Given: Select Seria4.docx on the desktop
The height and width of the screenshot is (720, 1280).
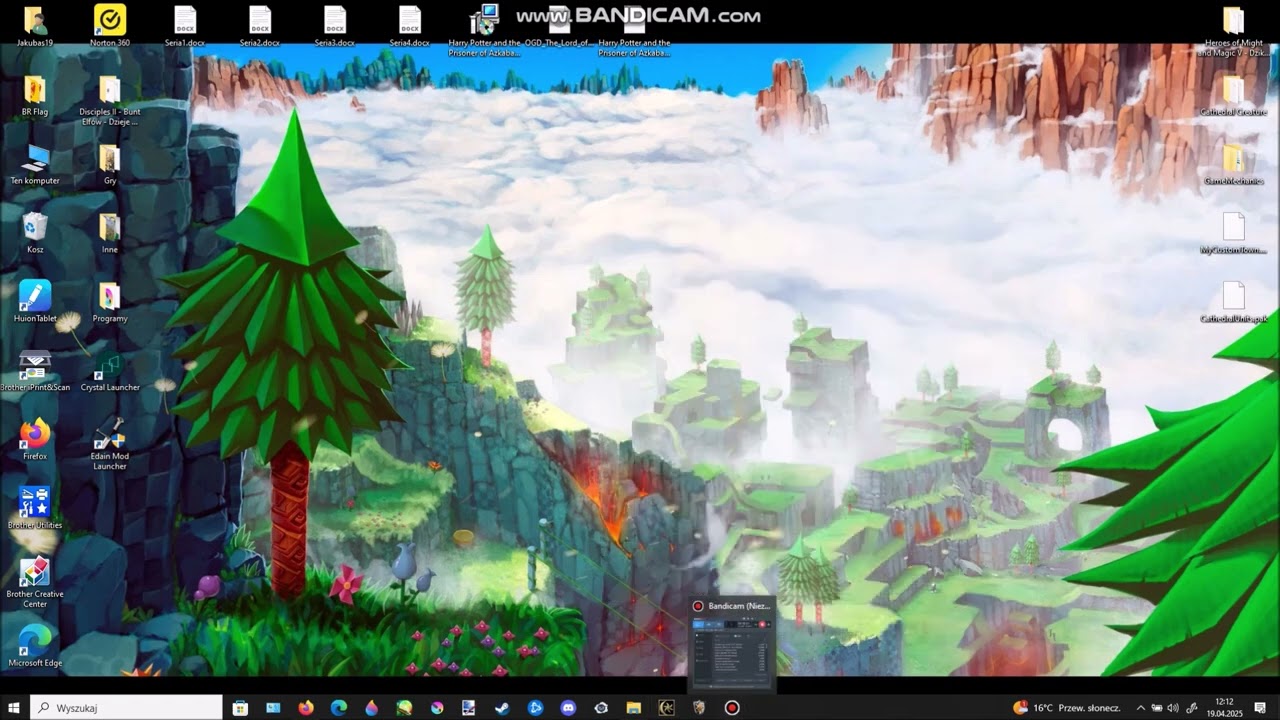Looking at the screenshot, I should pos(410,24).
